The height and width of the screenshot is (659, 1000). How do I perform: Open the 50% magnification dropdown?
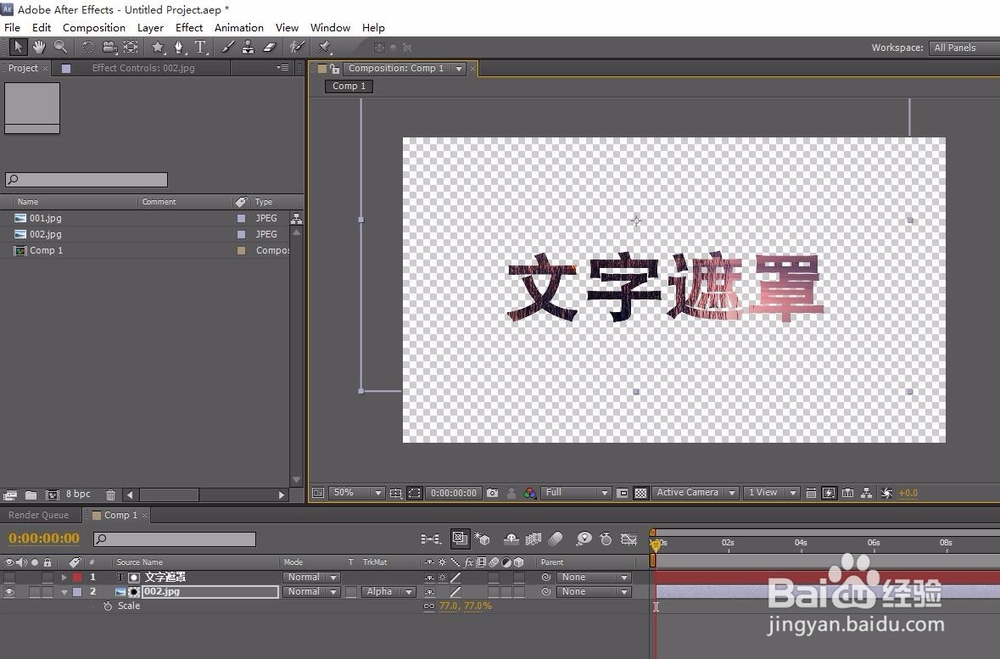tap(357, 493)
